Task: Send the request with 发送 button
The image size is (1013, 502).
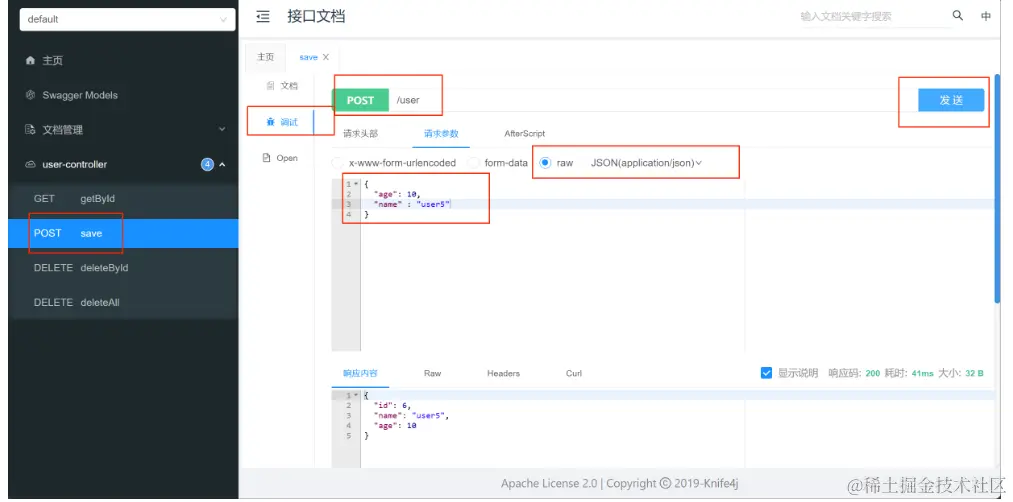Action: tap(951, 100)
